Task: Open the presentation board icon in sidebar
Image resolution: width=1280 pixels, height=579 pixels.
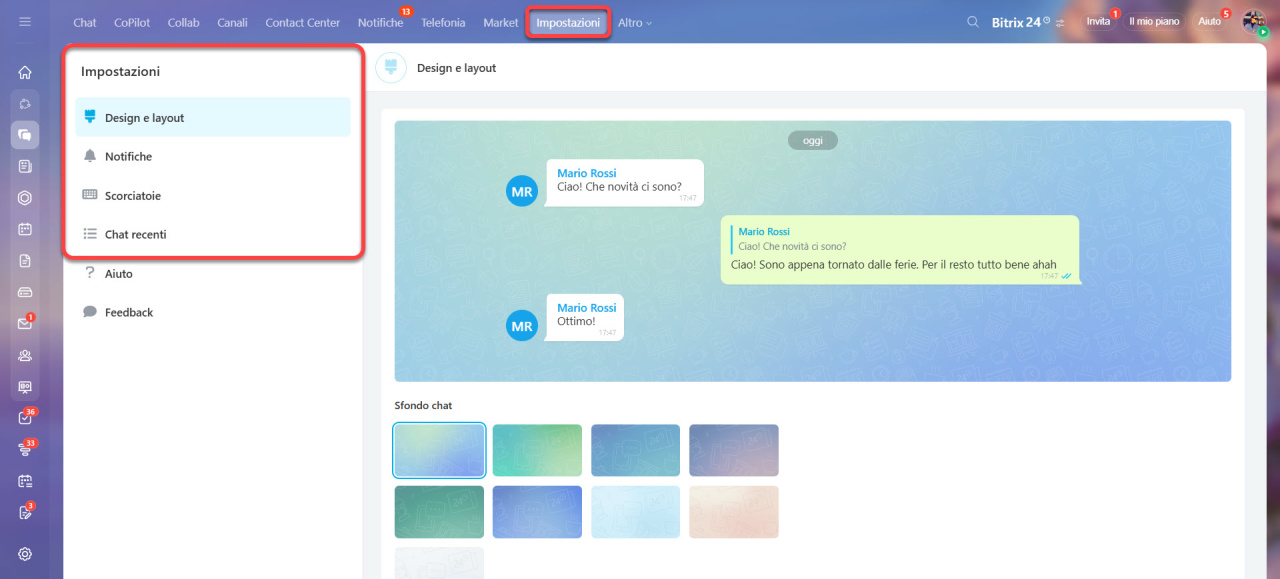Action: tap(25, 386)
